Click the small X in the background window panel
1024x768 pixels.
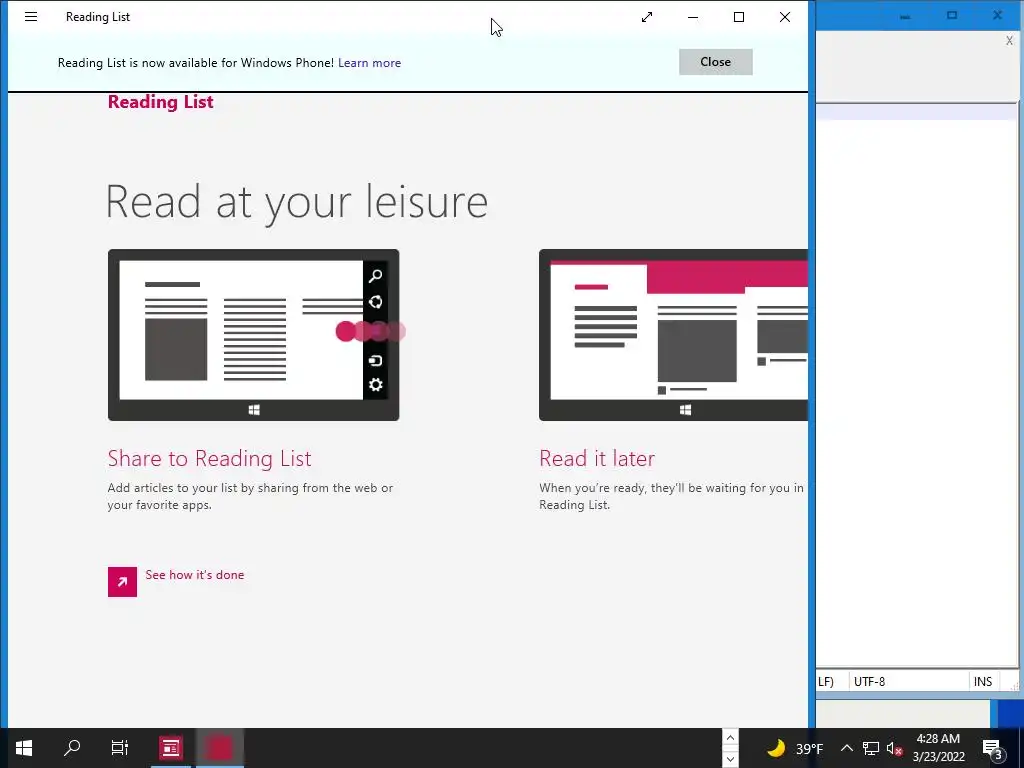click(1010, 40)
